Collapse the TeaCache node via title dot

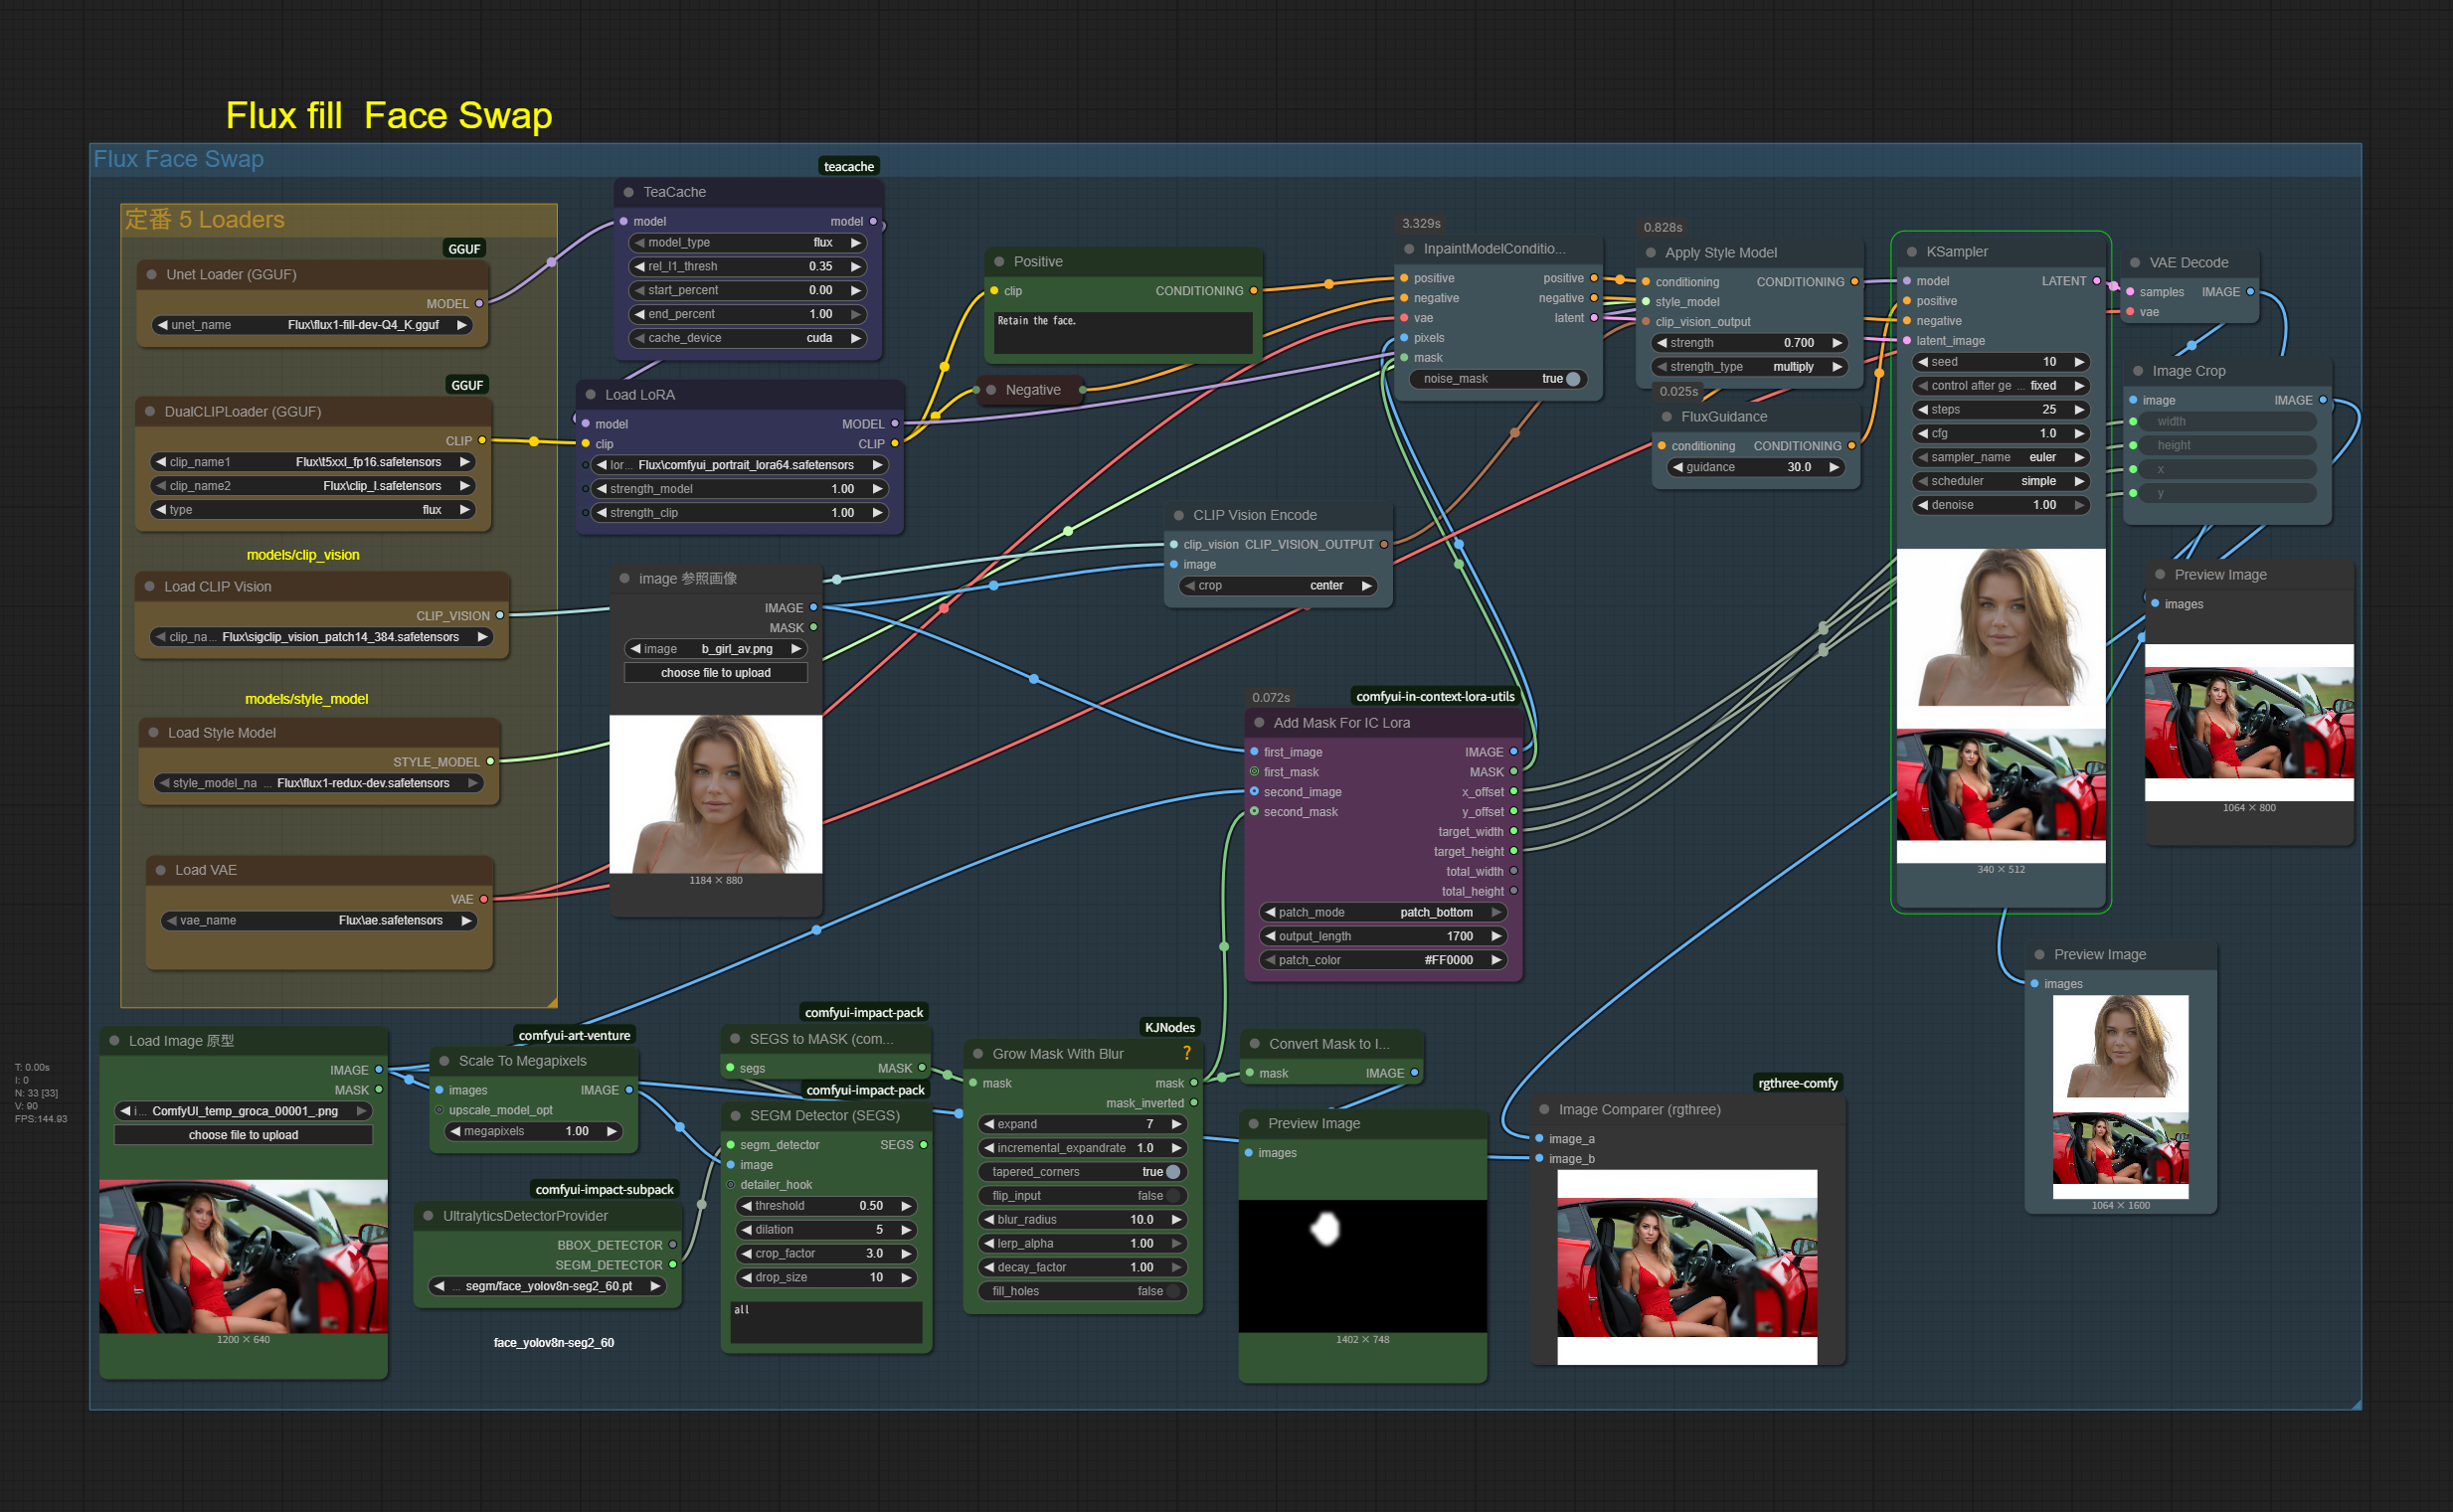628,192
